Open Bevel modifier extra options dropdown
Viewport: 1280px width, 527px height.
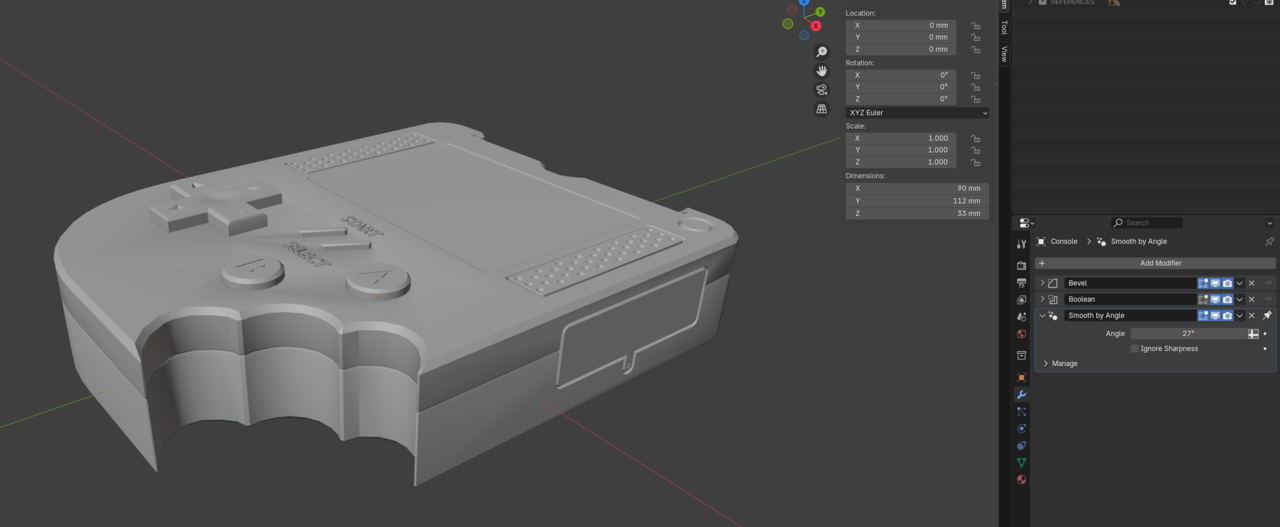1239,283
